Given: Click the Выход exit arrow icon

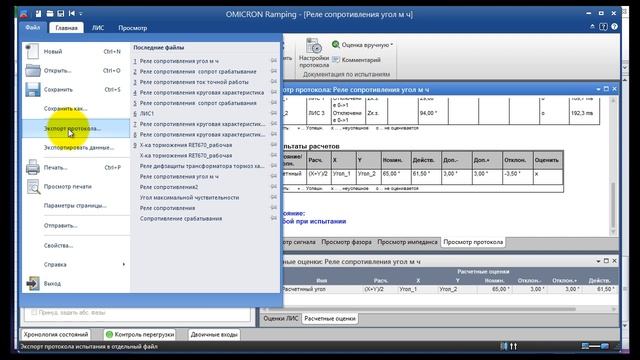Looking at the screenshot, I should [33, 283].
